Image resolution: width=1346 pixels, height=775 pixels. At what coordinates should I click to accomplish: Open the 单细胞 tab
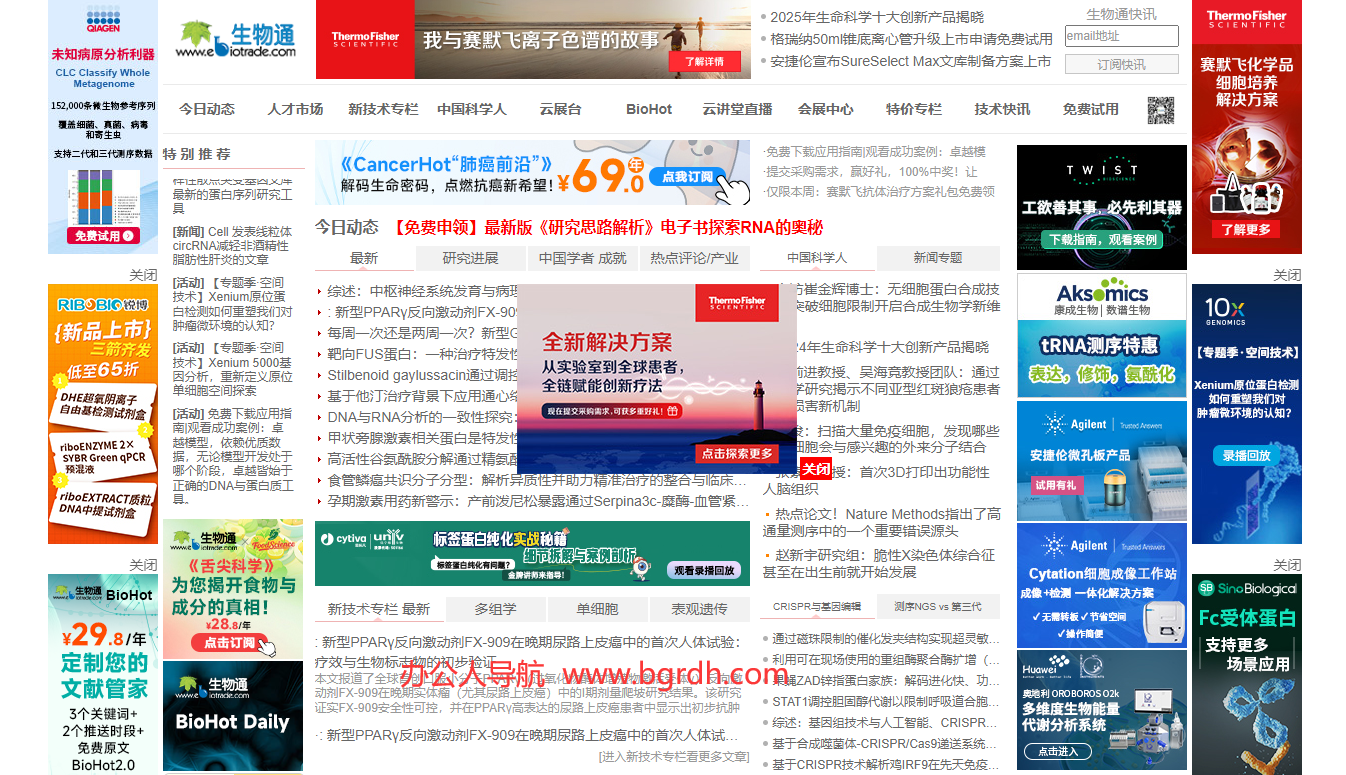point(597,609)
